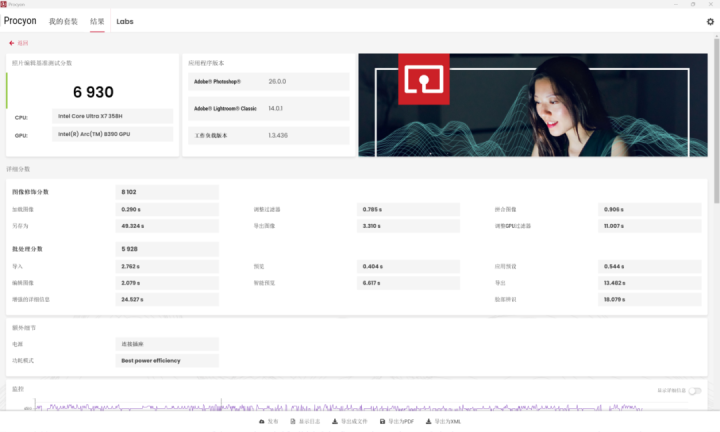Toggle the show details switch in monitoring

click(x=694, y=391)
